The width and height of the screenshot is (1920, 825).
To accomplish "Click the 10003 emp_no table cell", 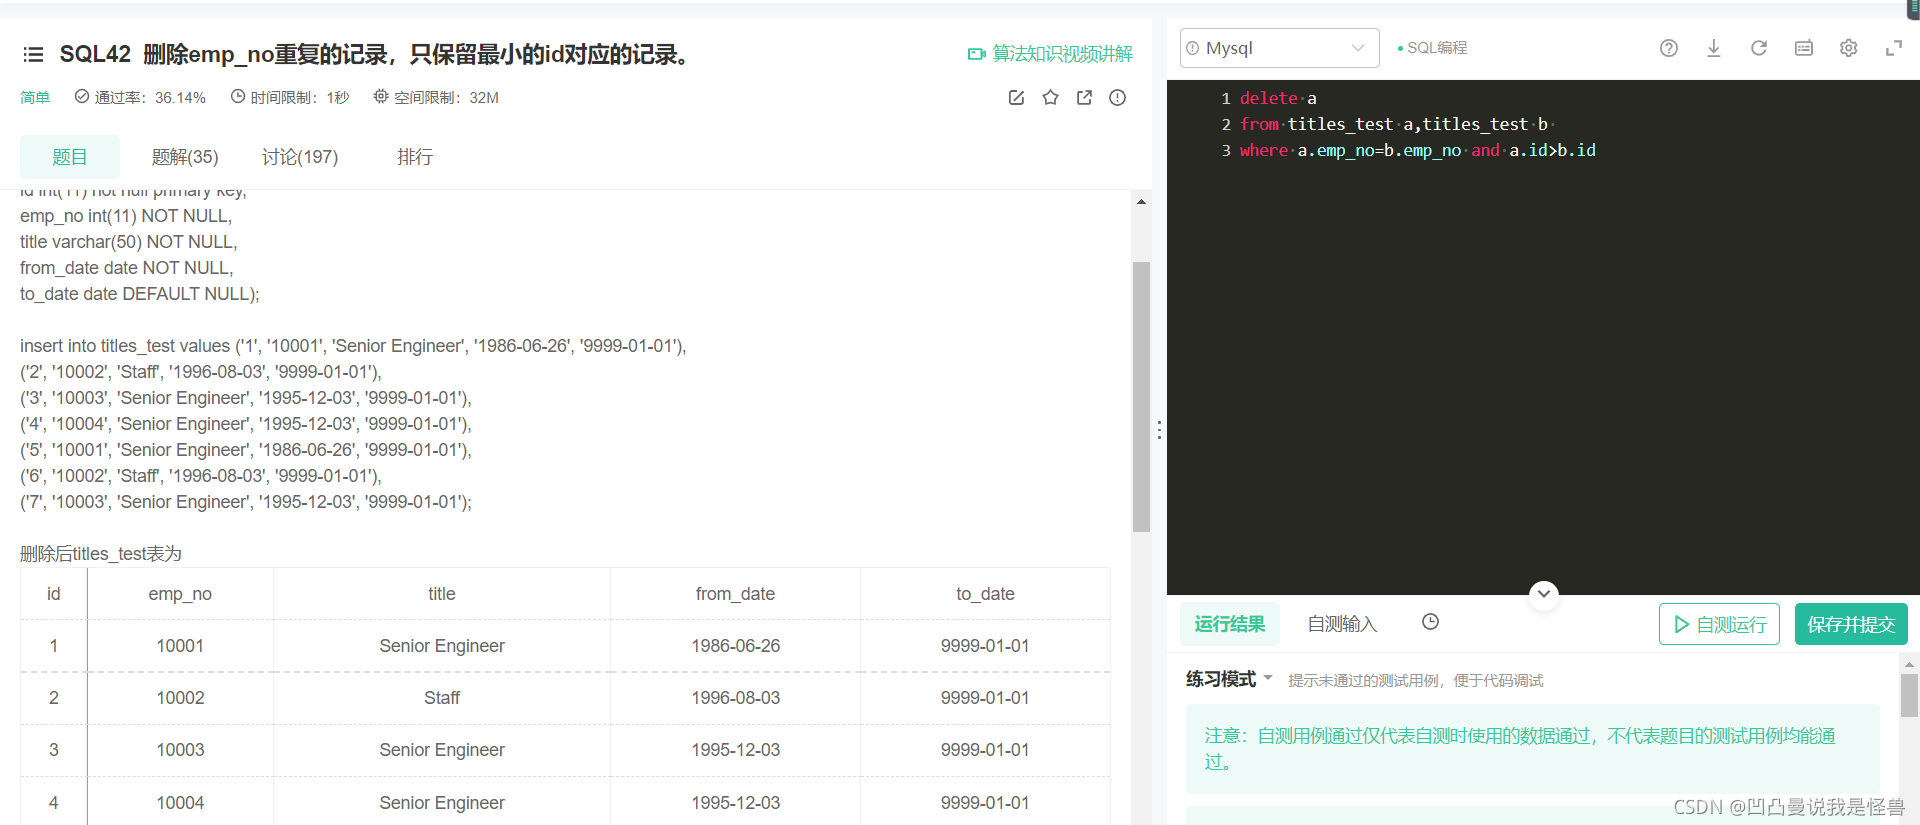I will (180, 750).
